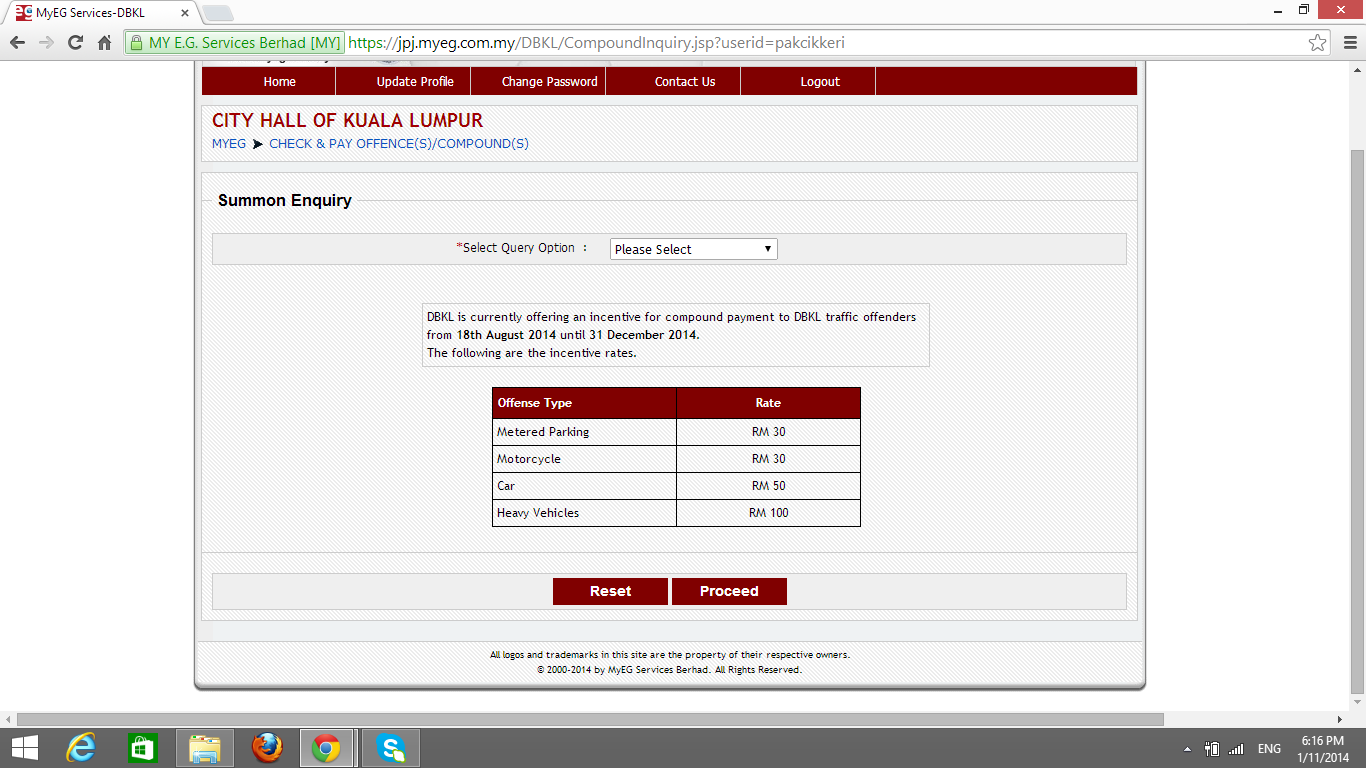Click the ENG language indicator
Screen dimensions: 1366x768
pos(1269,749)
